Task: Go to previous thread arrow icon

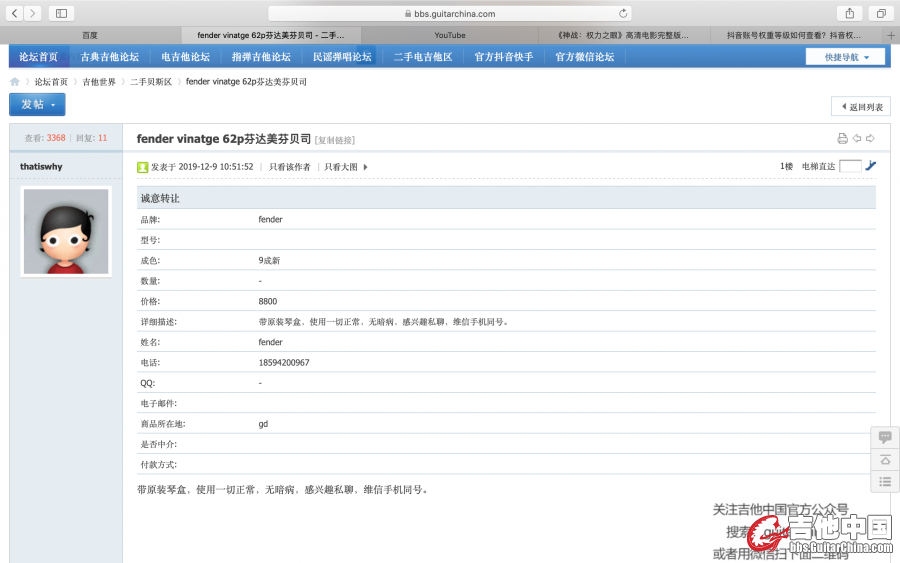Action: click(x=857, y=139)
